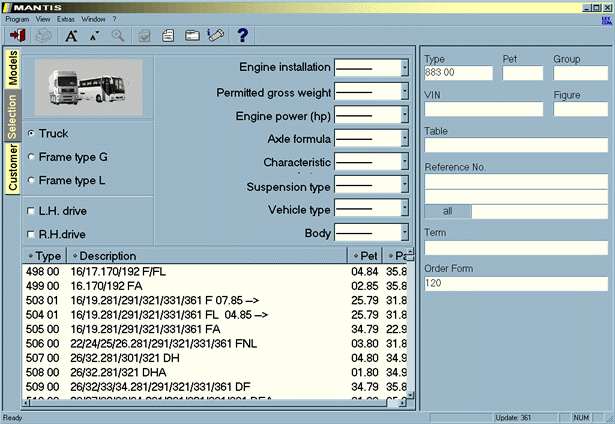Click the increase font size icon
The height and width of the screenshot is (424, 615).
tap(71, 36)
